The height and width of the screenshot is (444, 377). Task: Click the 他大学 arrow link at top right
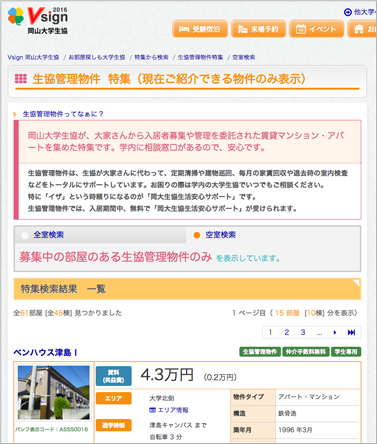click(360, 12)
